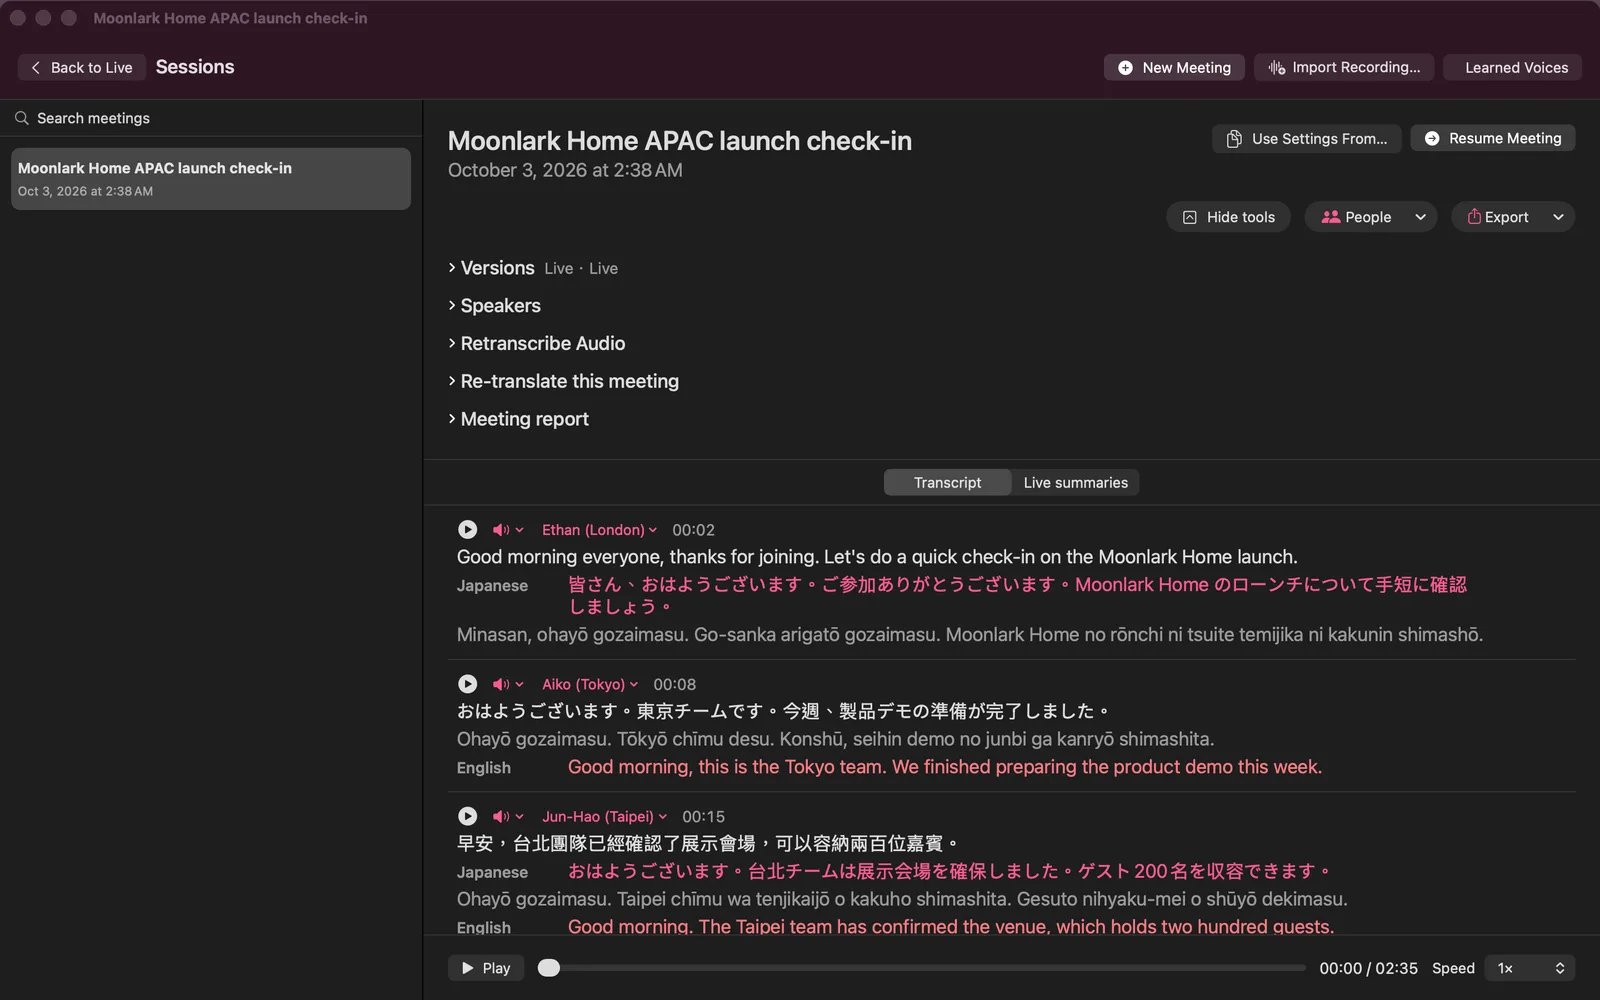Click romaji line starting "Minasan, ohayō gozaimasu"
The width and height of the screenshot is (1600, 1000).
click(x=970, y=635)
